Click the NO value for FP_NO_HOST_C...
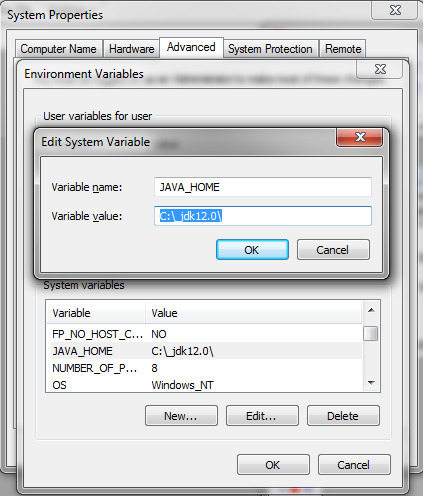Viewport: 423px width, 496px height. pos(159,334)
